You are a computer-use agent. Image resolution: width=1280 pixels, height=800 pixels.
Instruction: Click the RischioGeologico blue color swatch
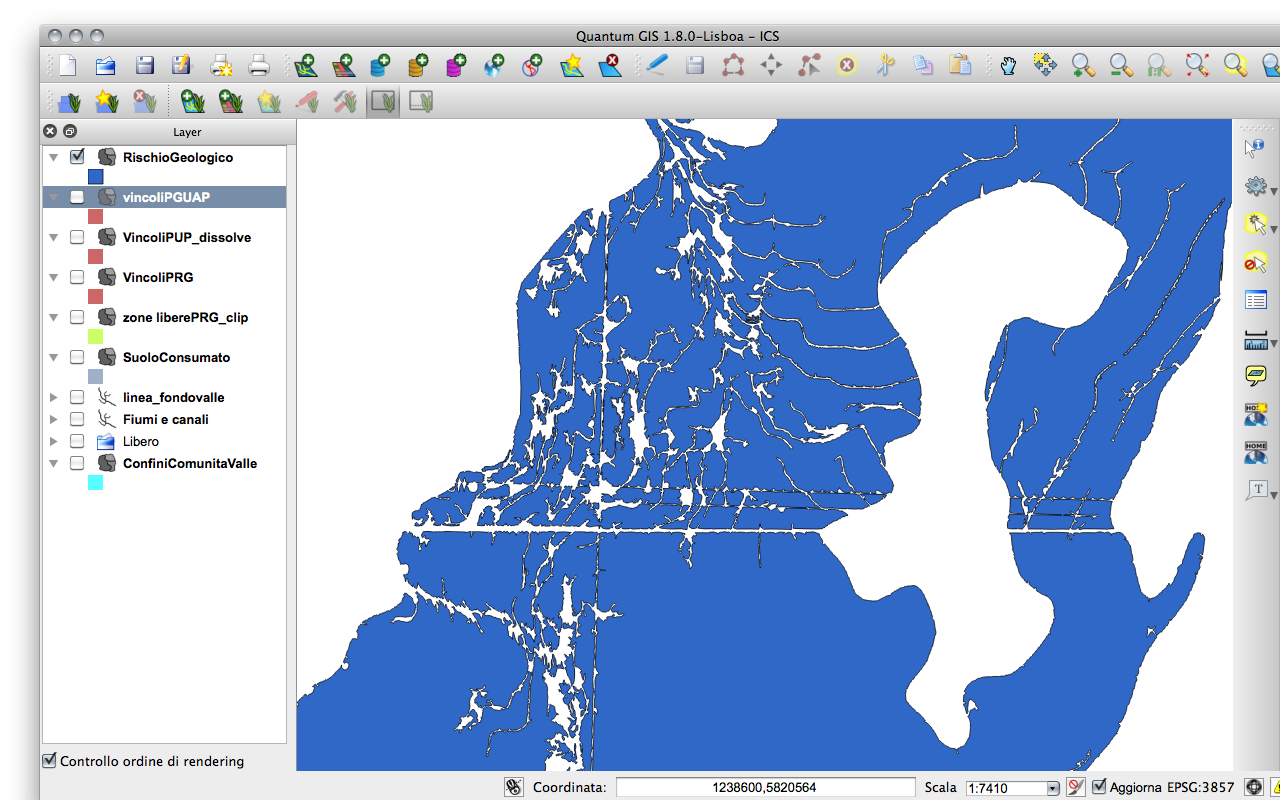[96, 176]
